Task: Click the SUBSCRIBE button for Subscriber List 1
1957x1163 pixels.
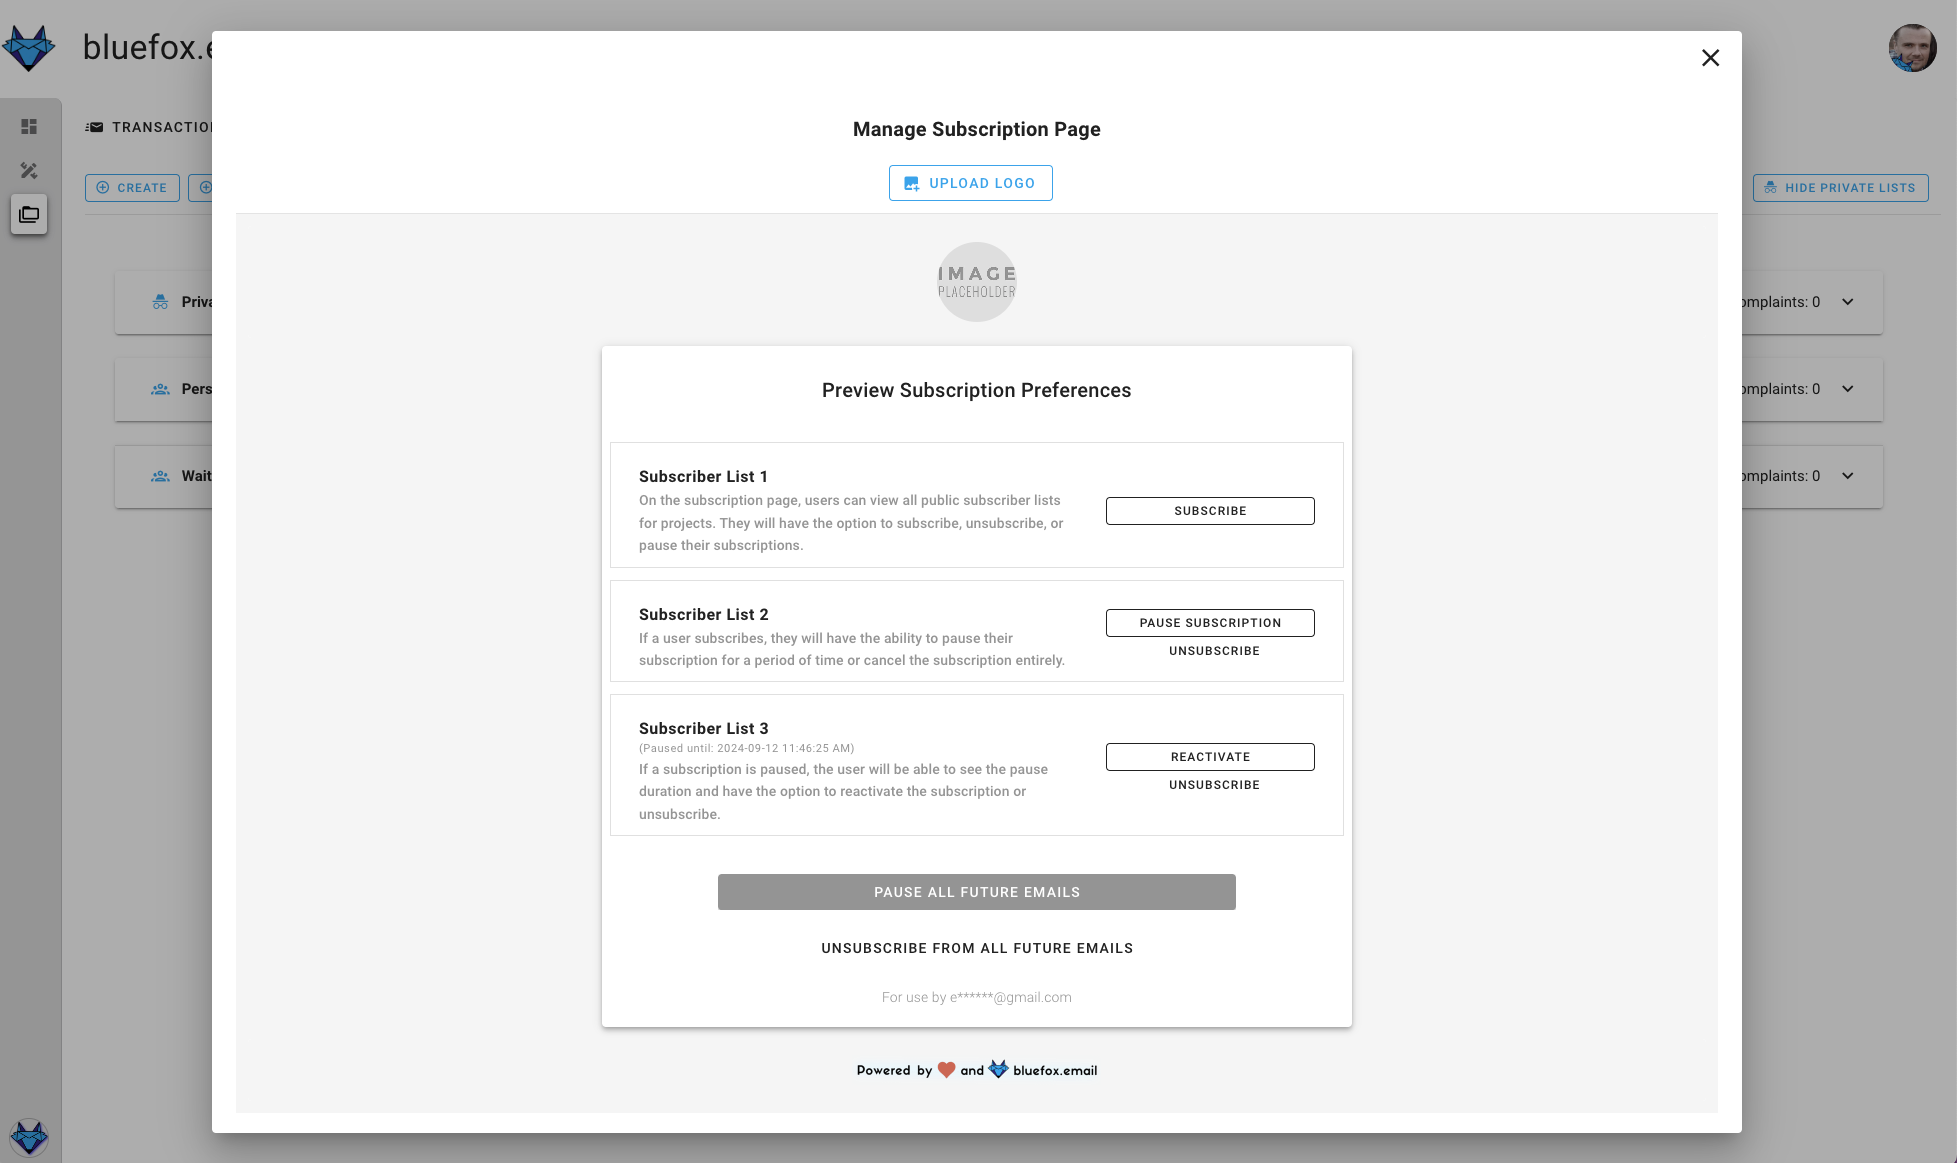Action: click(1210, 510)
